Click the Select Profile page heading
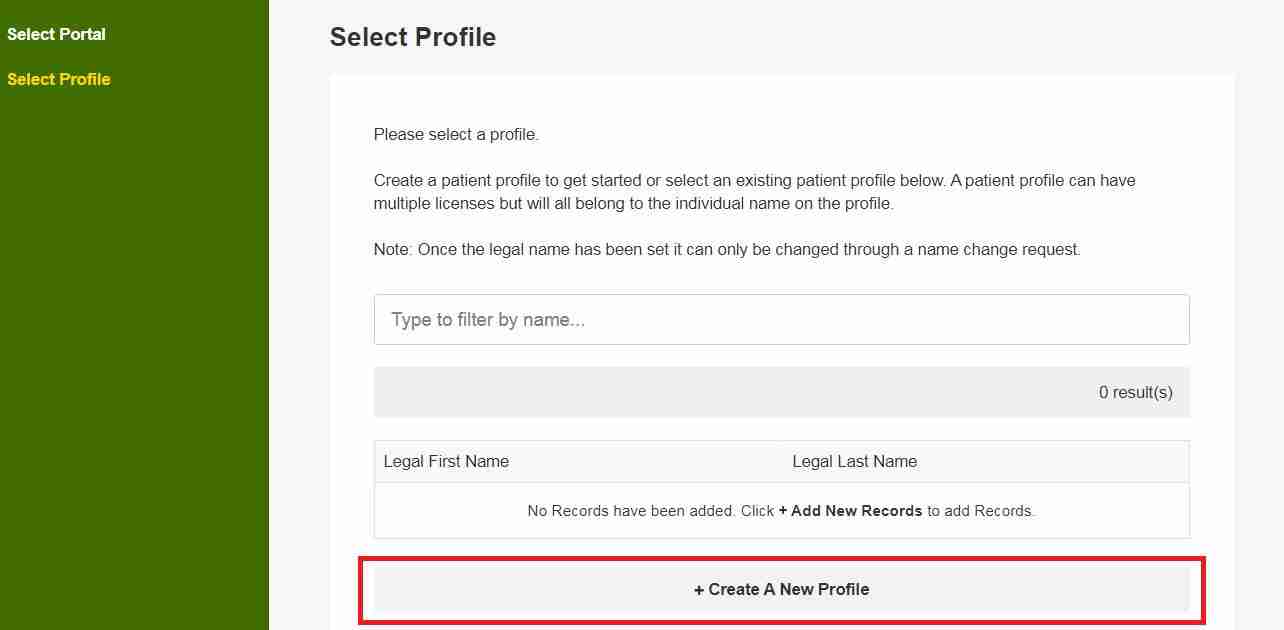 (412, 37)
